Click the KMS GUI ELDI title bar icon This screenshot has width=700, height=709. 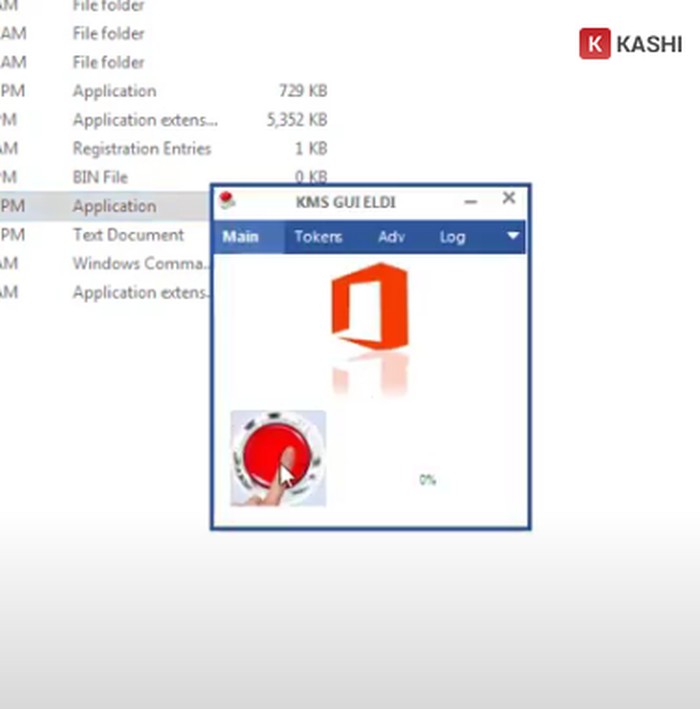227,200
